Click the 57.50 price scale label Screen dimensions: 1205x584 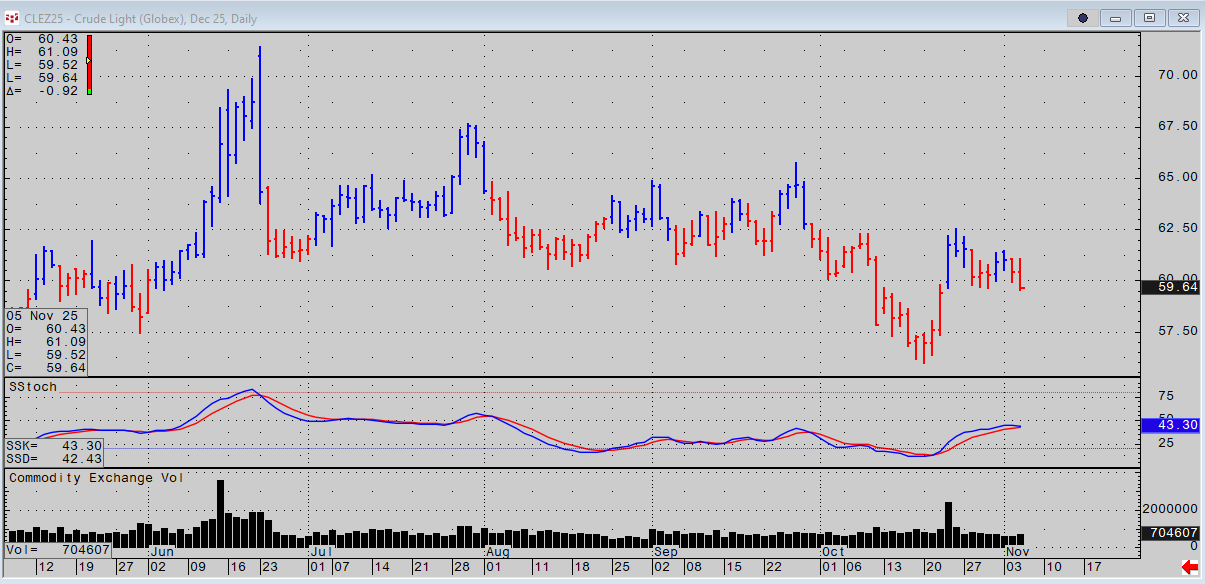[1178, 330]
